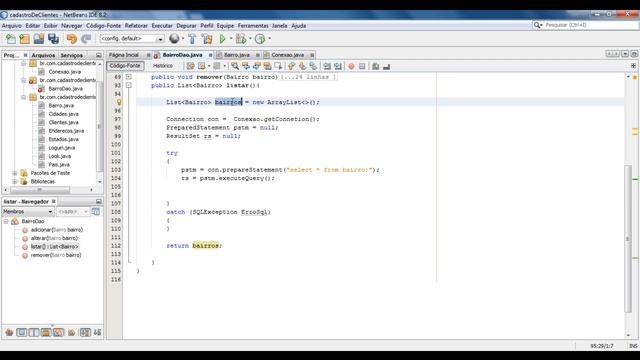Open dropdown arrow next to Profile icon
This screenshot has width=640, height=360.
(x=269, y=39)
